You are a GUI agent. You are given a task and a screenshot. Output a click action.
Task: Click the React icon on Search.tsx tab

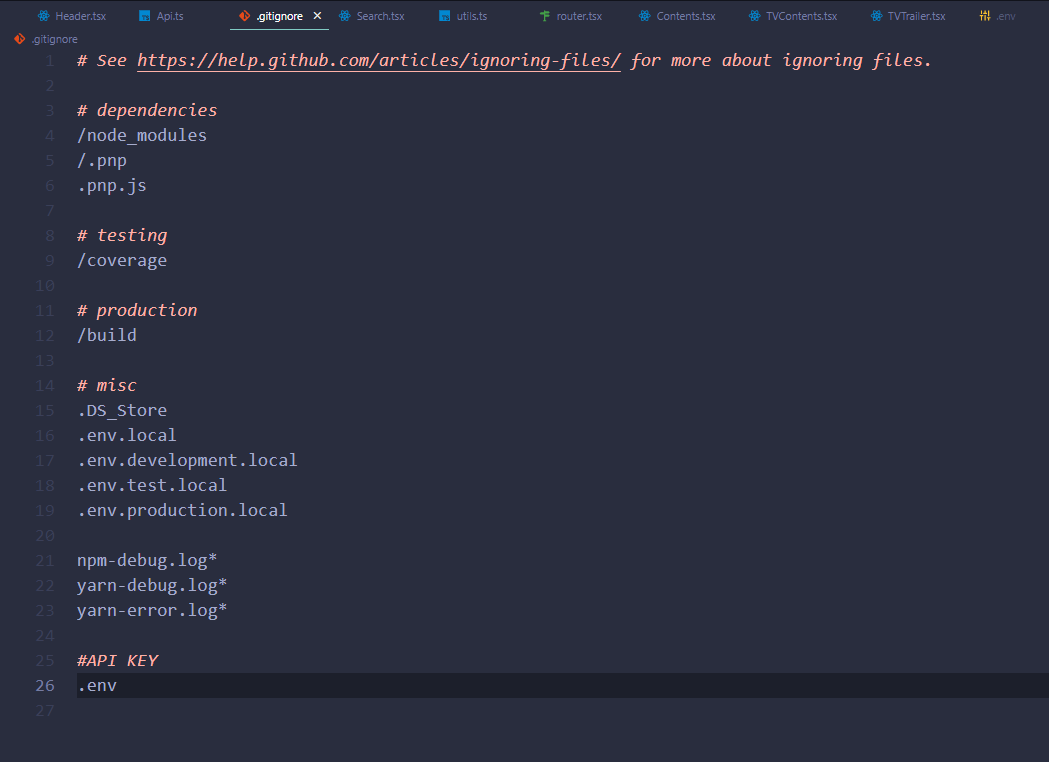coord(345,16)
